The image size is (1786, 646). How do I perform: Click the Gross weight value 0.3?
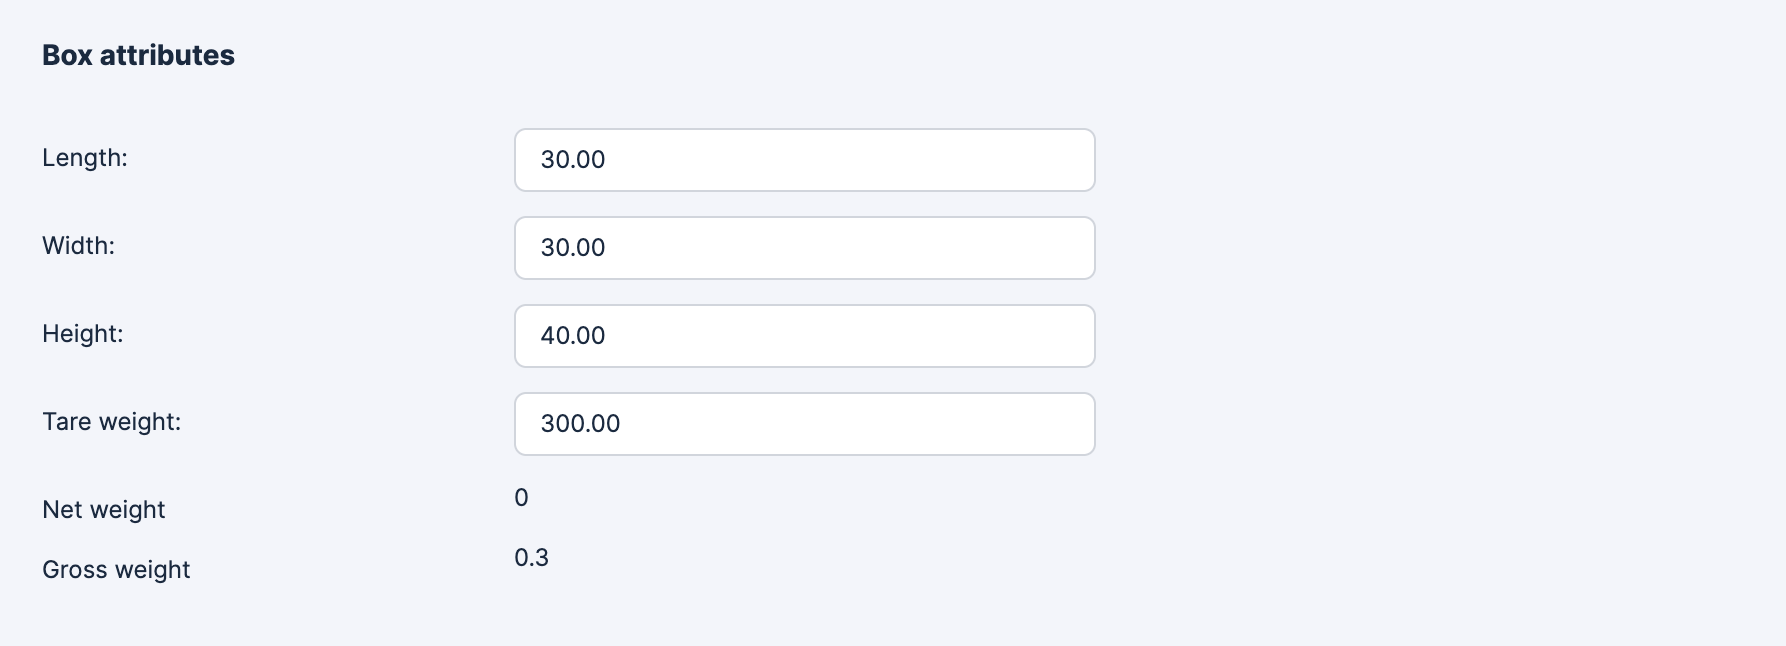tap(531, 558)
